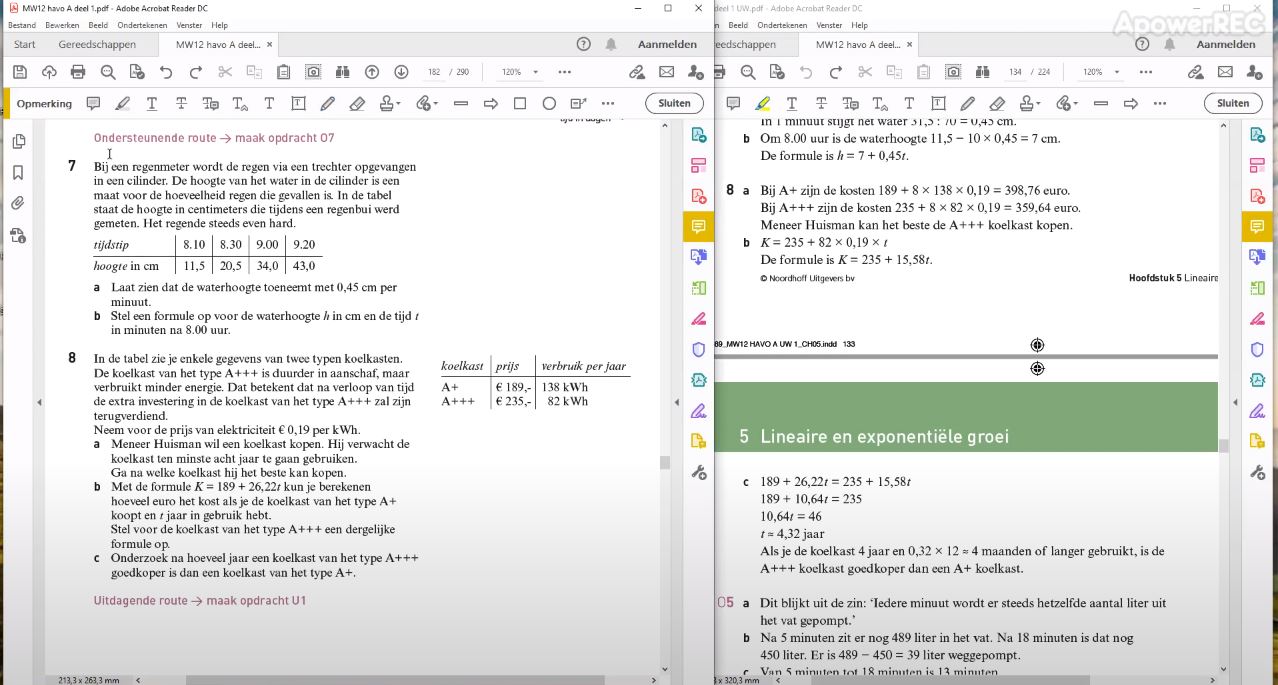Click the left window vertical scrollbar thumb

click(664, 462)
